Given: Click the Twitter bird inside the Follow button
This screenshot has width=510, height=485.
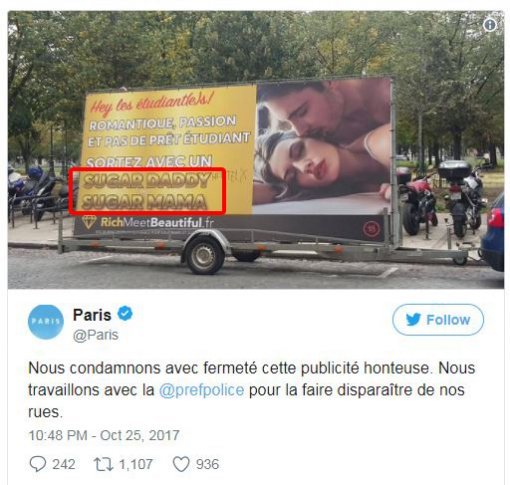Looking at the screenshot, I should tap(413, 319).
